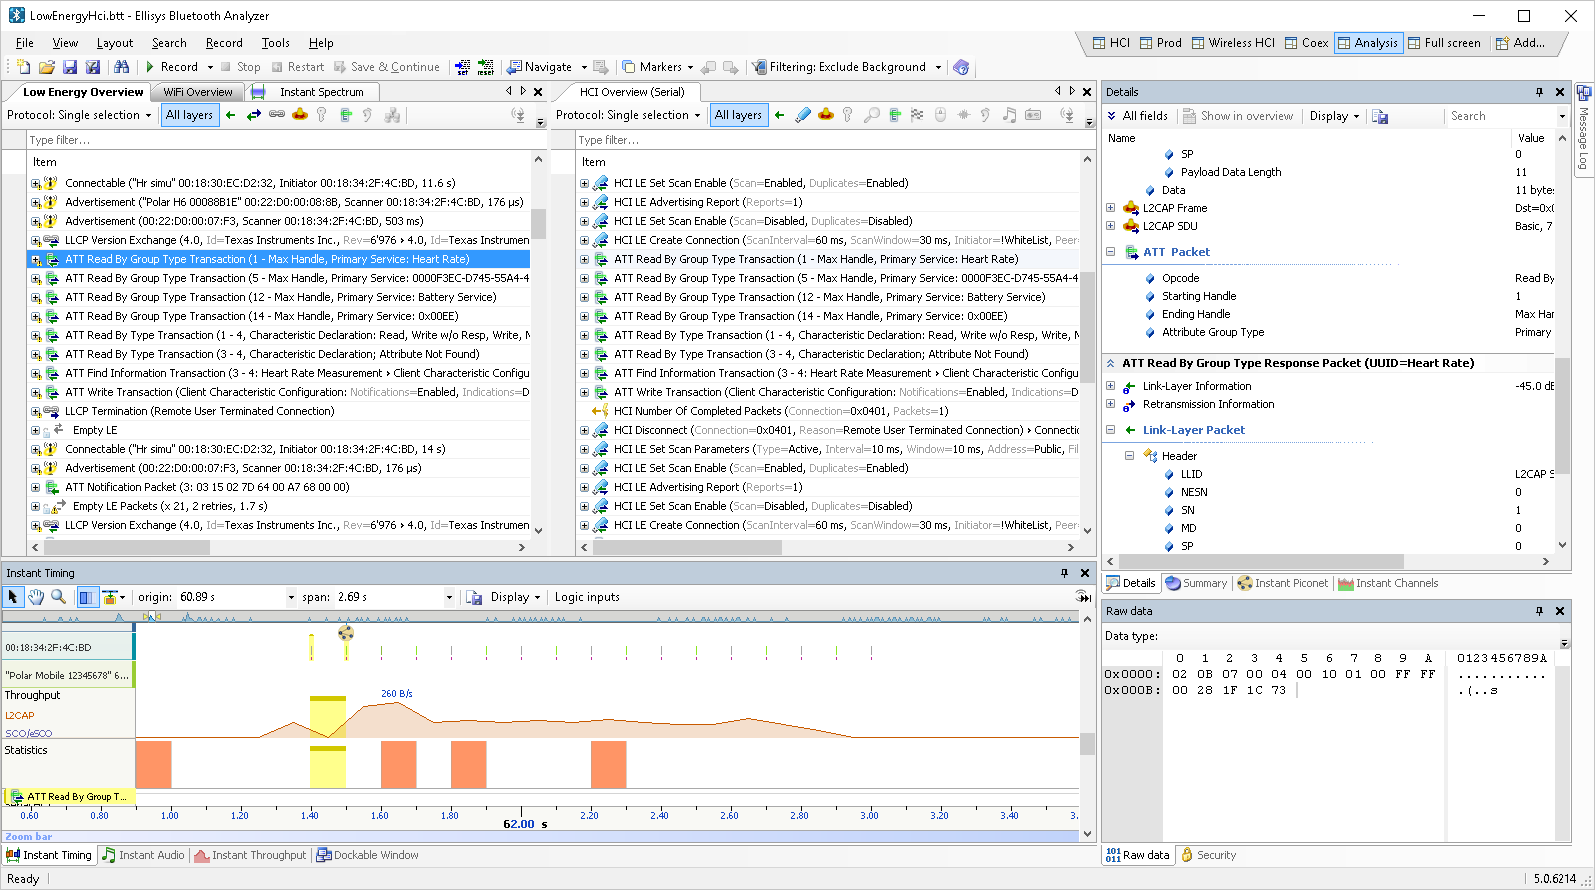Open the Tools menu

tap(275, 43)
